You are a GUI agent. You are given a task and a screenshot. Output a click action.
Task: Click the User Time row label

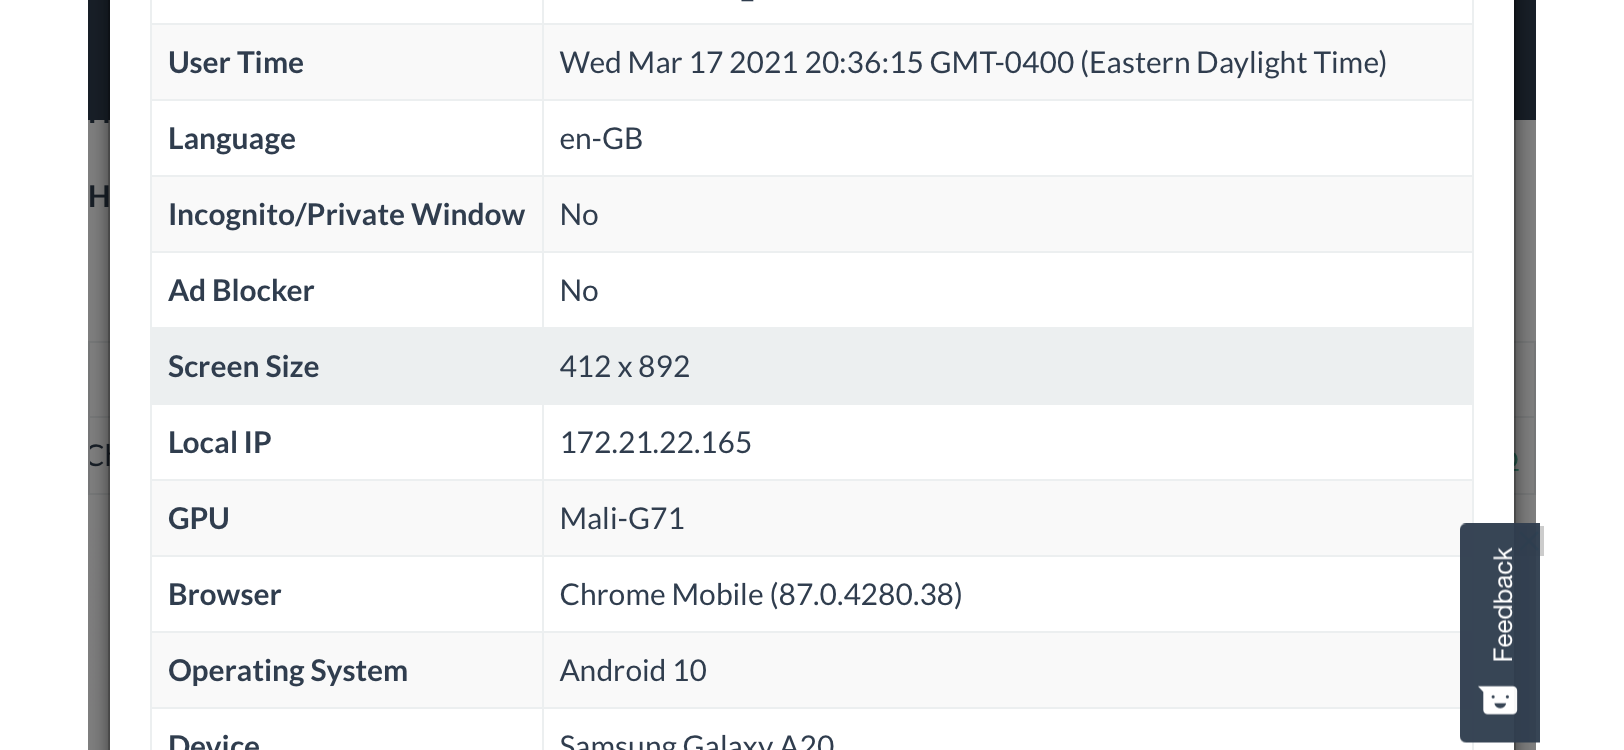(236, 63)
